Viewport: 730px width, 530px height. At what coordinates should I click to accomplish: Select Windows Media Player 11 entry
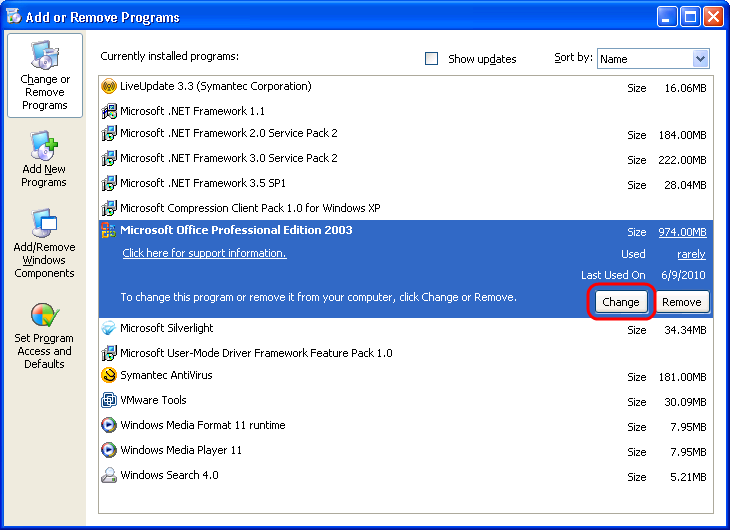click(406, 450)
